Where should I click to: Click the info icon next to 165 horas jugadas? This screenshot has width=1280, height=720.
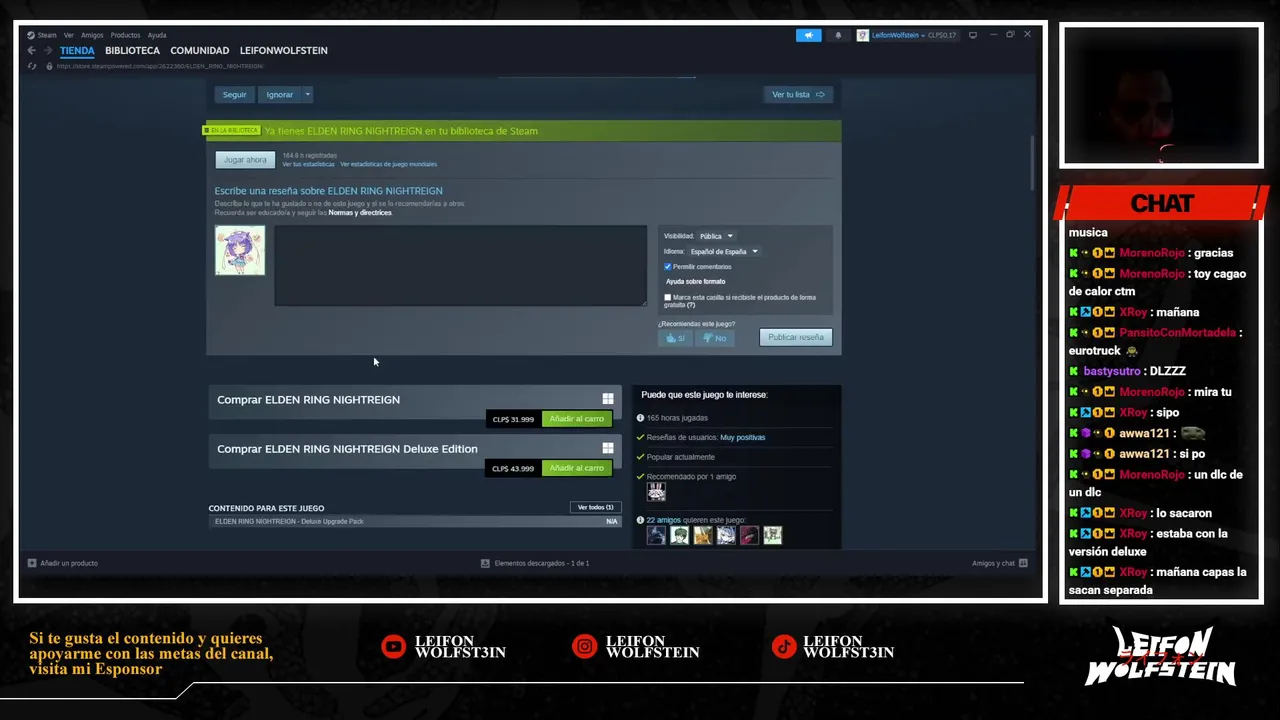641,418
